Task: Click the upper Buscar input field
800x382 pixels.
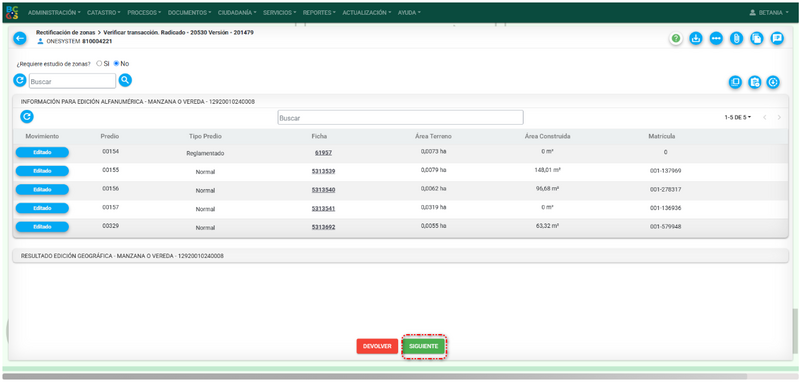Action: (72, 81)
